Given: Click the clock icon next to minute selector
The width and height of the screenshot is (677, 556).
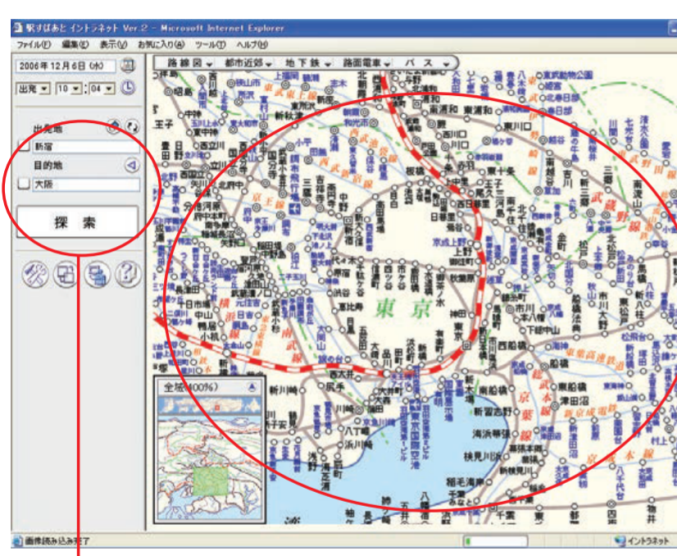Looking at the screenshot, I should point(129,88).
